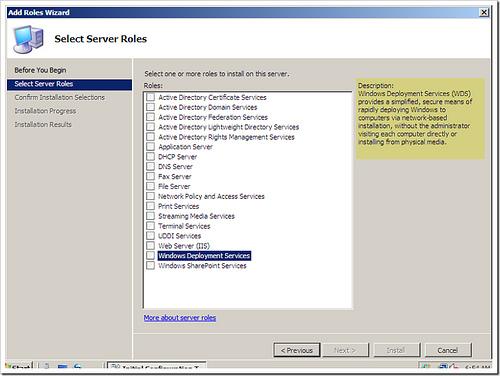The height and width of the screenshot is (376, 500).
Task: Check Active Directory Rights Management Services
Action: coord(150,137)
